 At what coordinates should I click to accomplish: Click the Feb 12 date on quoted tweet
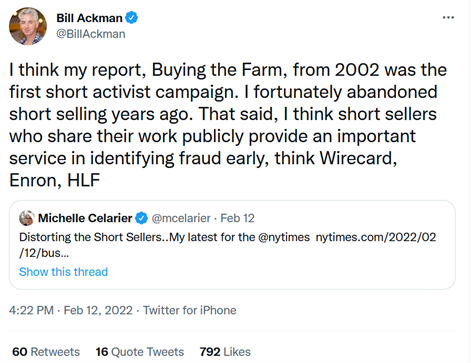point(237,218)
